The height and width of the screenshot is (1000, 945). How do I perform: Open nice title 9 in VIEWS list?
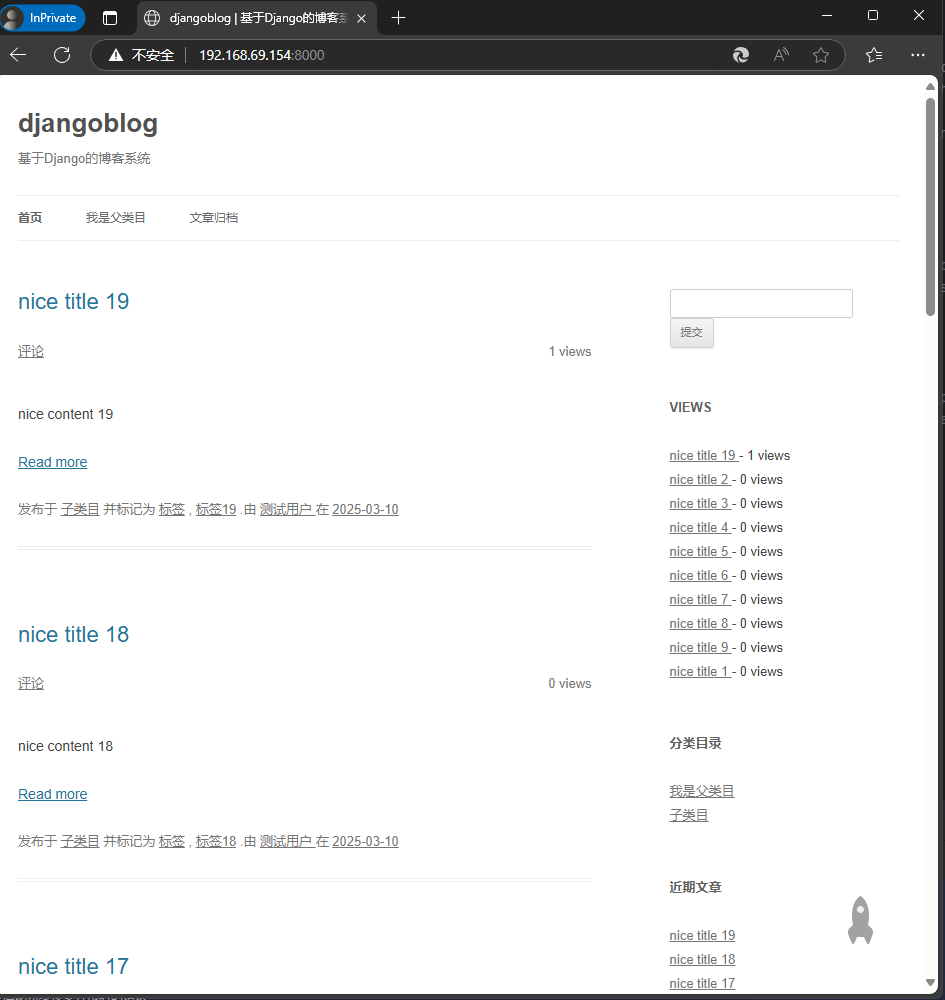coord(699,647)
